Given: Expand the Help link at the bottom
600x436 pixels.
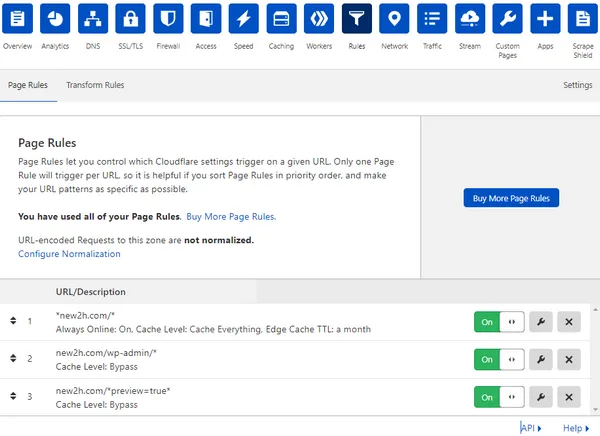Looking at the screenshot, I should (576, 428).
